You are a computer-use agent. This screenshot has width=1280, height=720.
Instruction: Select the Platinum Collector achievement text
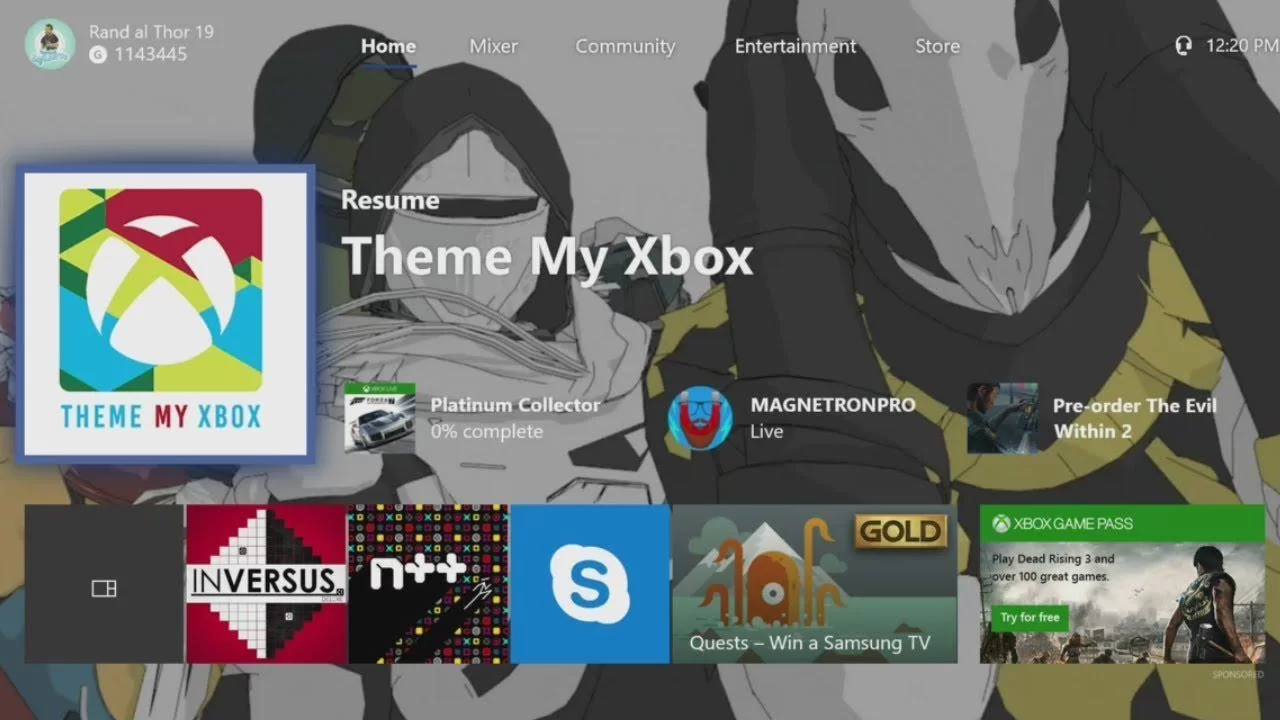pos(515,405)
